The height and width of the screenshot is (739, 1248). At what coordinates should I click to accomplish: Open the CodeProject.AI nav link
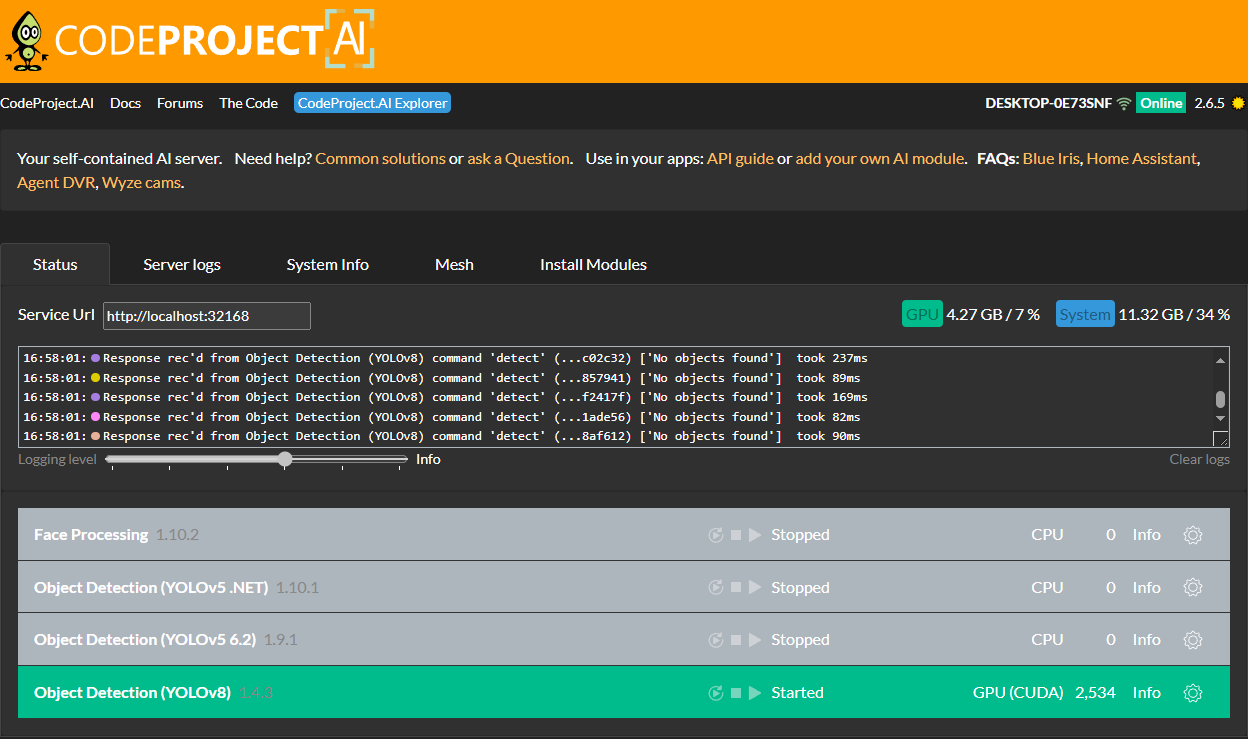47,103
